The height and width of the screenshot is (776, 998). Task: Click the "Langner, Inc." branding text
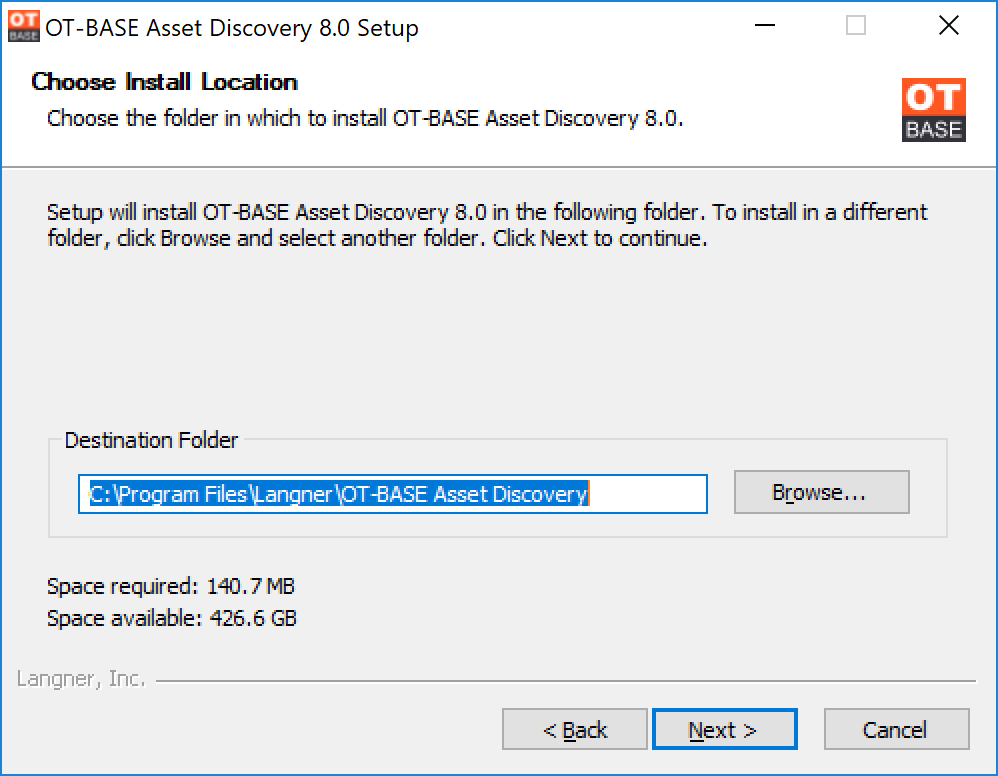(81, 679)
